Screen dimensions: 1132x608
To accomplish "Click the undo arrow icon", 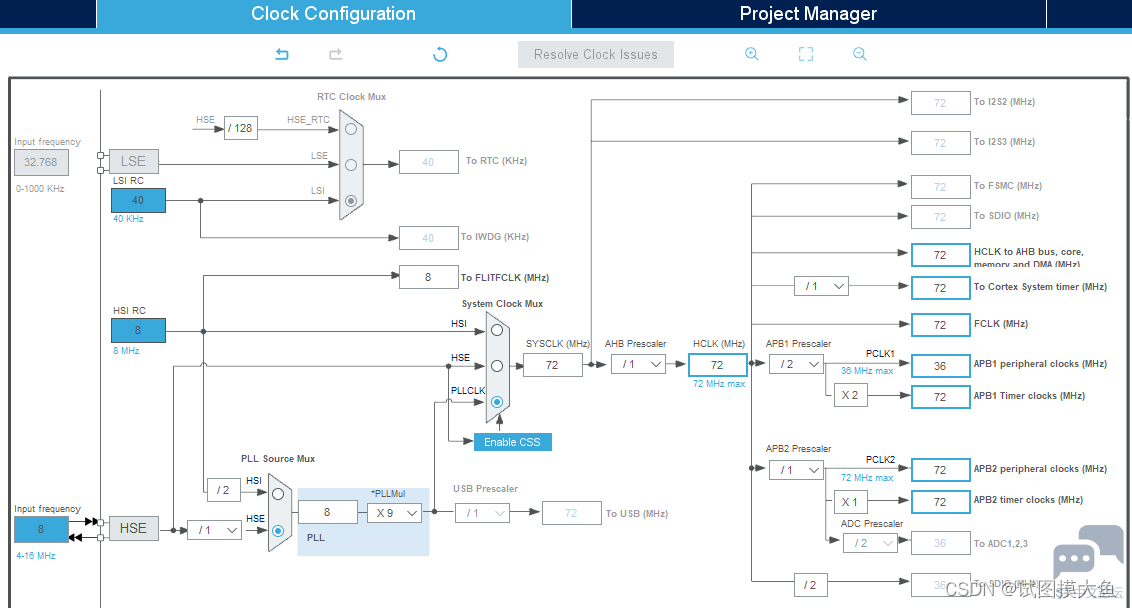I will tap(282, 54).
